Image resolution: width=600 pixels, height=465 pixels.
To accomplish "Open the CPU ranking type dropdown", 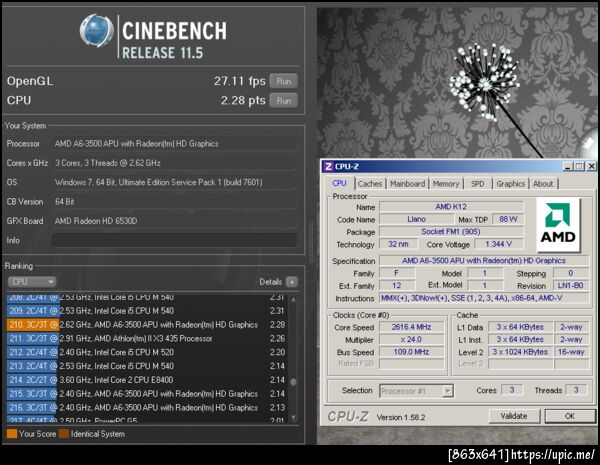I will pos(32,282).
